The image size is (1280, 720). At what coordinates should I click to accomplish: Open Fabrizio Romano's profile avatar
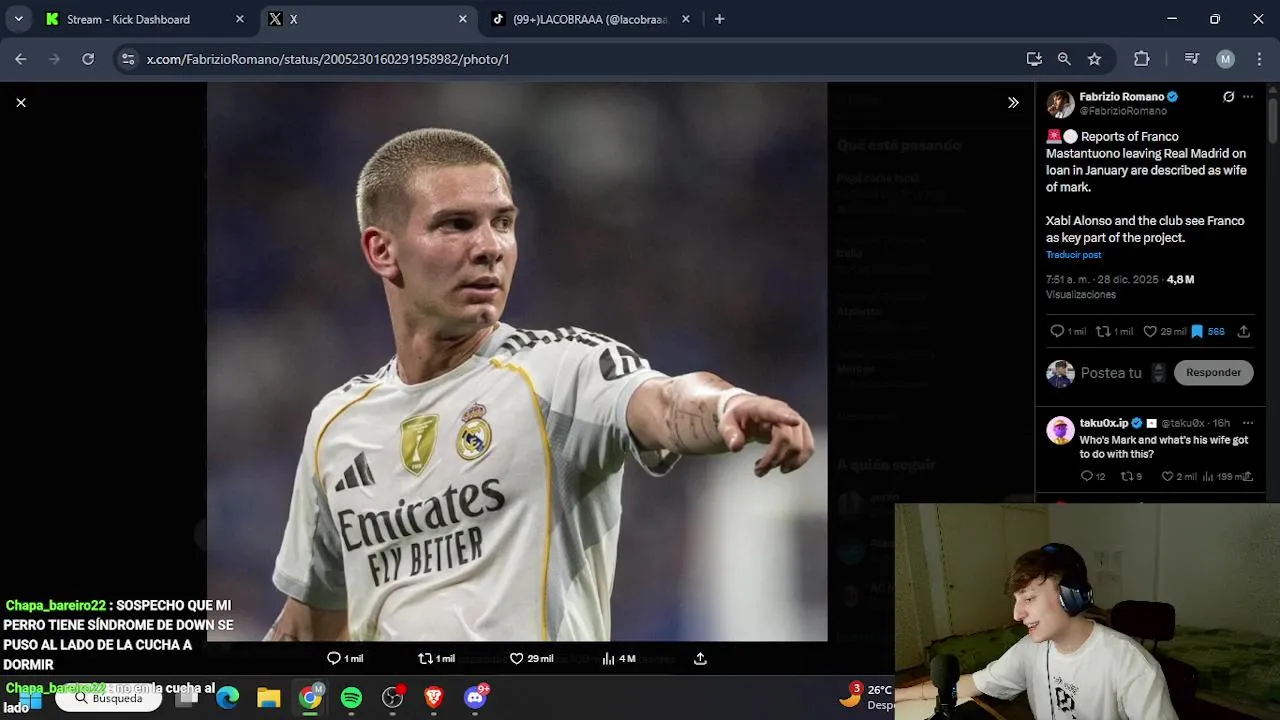tap(1060, 104)
